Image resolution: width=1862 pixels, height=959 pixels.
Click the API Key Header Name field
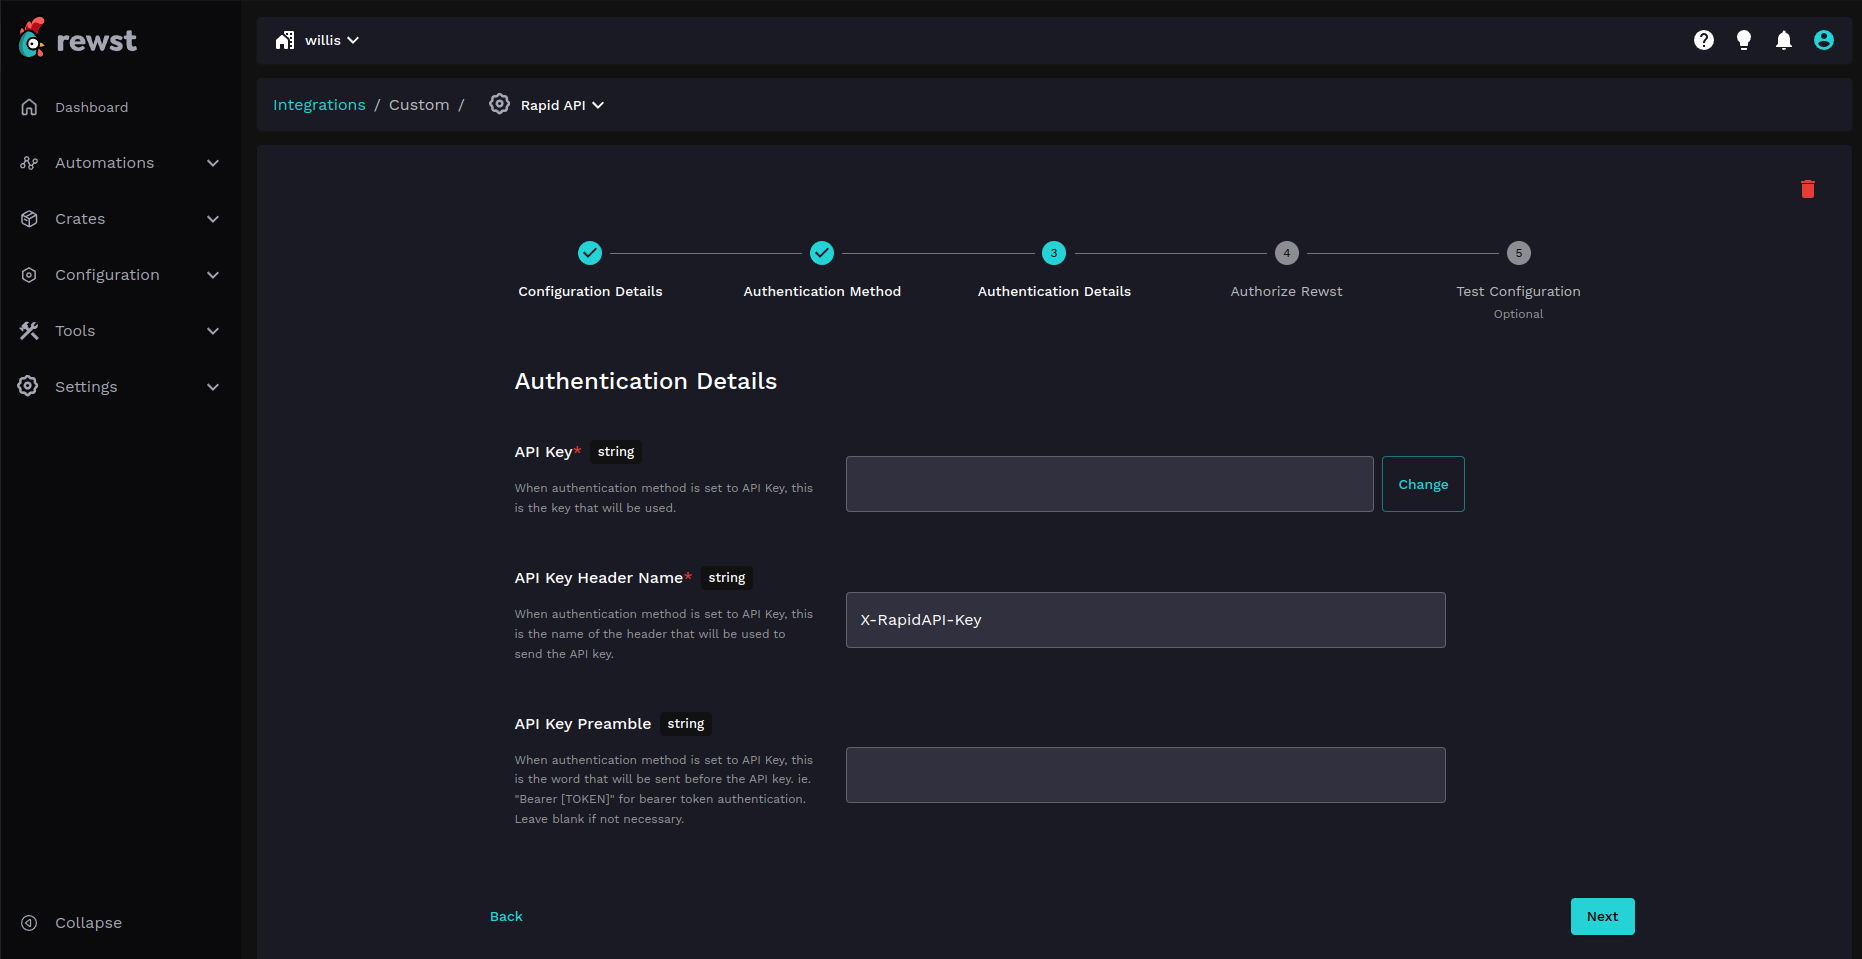1145,620
